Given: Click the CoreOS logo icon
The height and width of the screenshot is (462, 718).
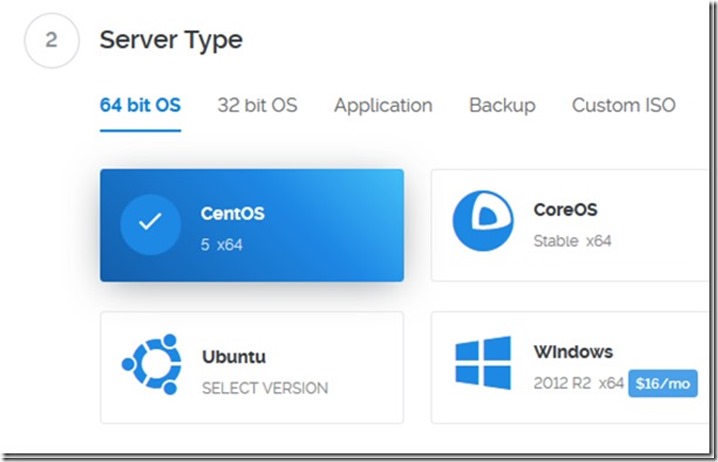Looking at the screenshot, I should point(482,222).
